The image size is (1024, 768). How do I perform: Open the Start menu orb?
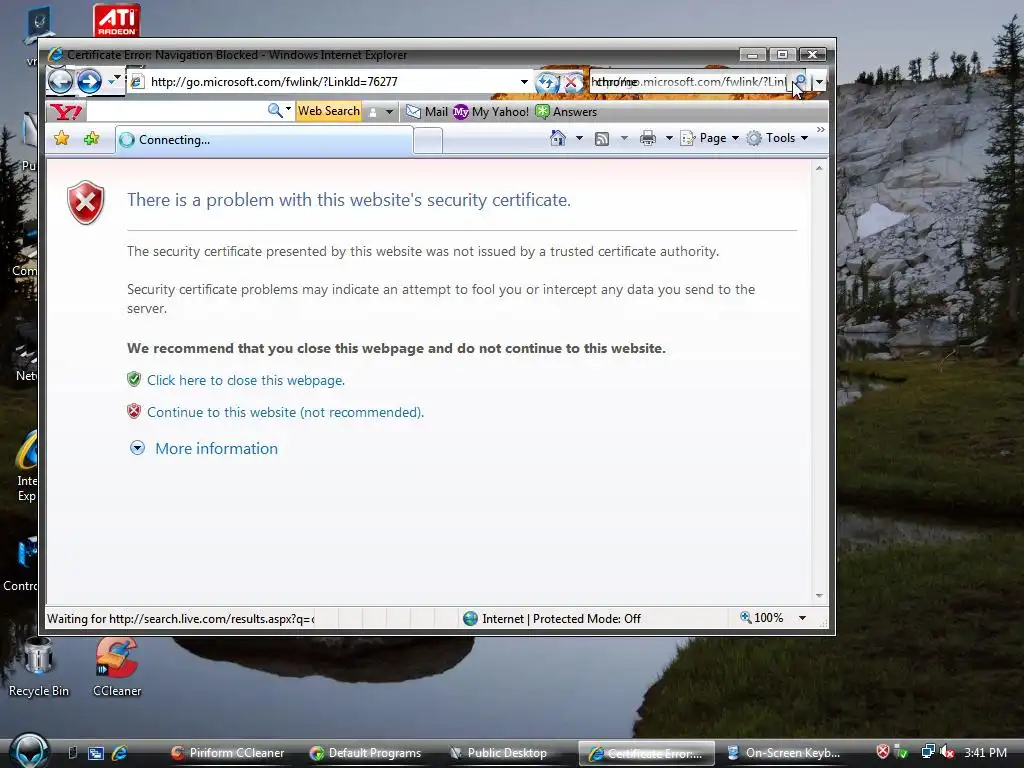click(x=29, y=751)
